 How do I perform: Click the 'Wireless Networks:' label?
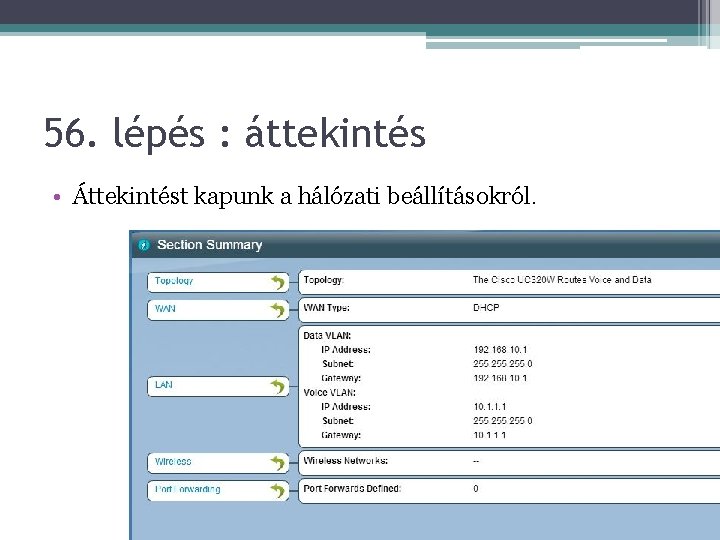tap(345, 461)
